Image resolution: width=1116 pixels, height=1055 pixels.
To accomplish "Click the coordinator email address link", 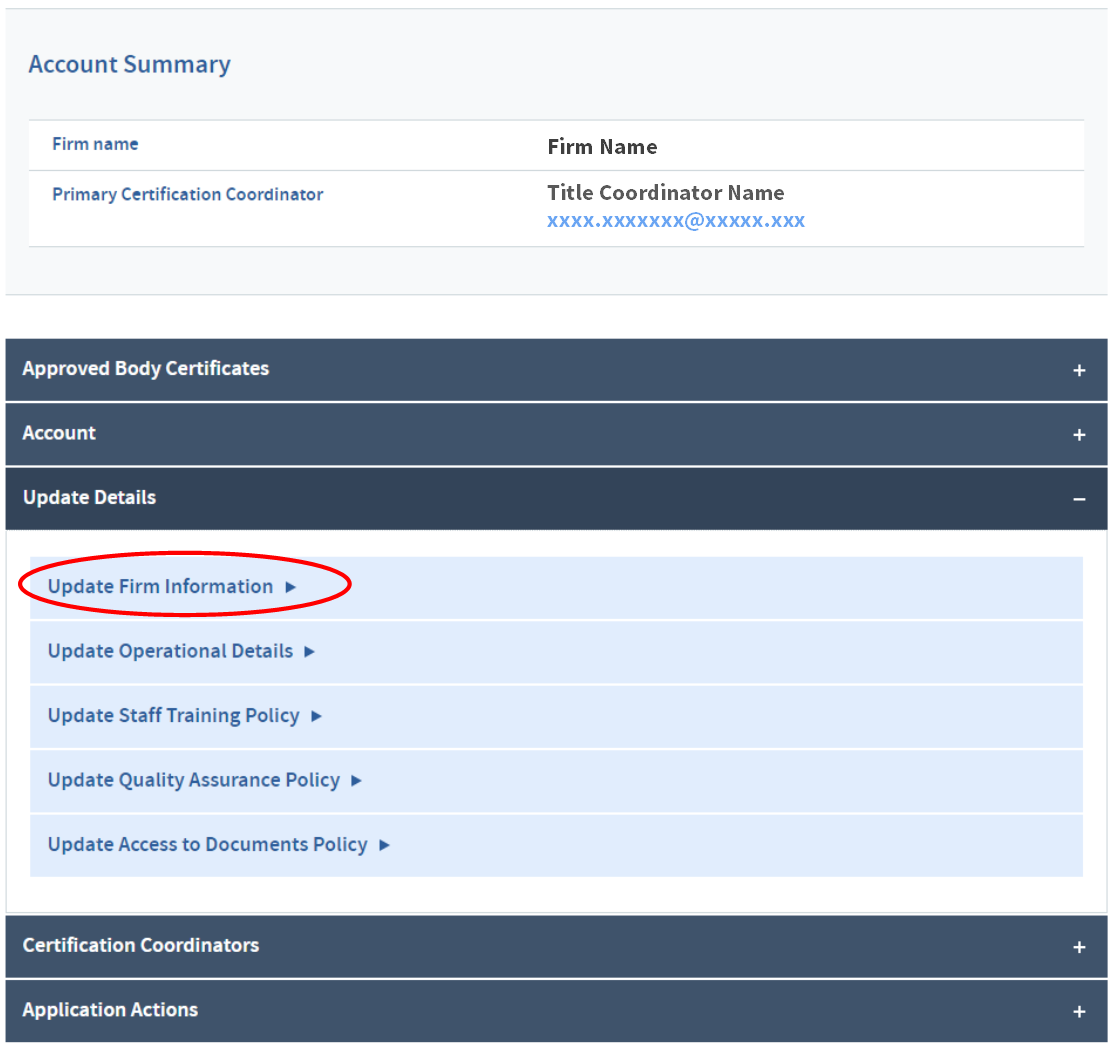I will pos(675,221).
